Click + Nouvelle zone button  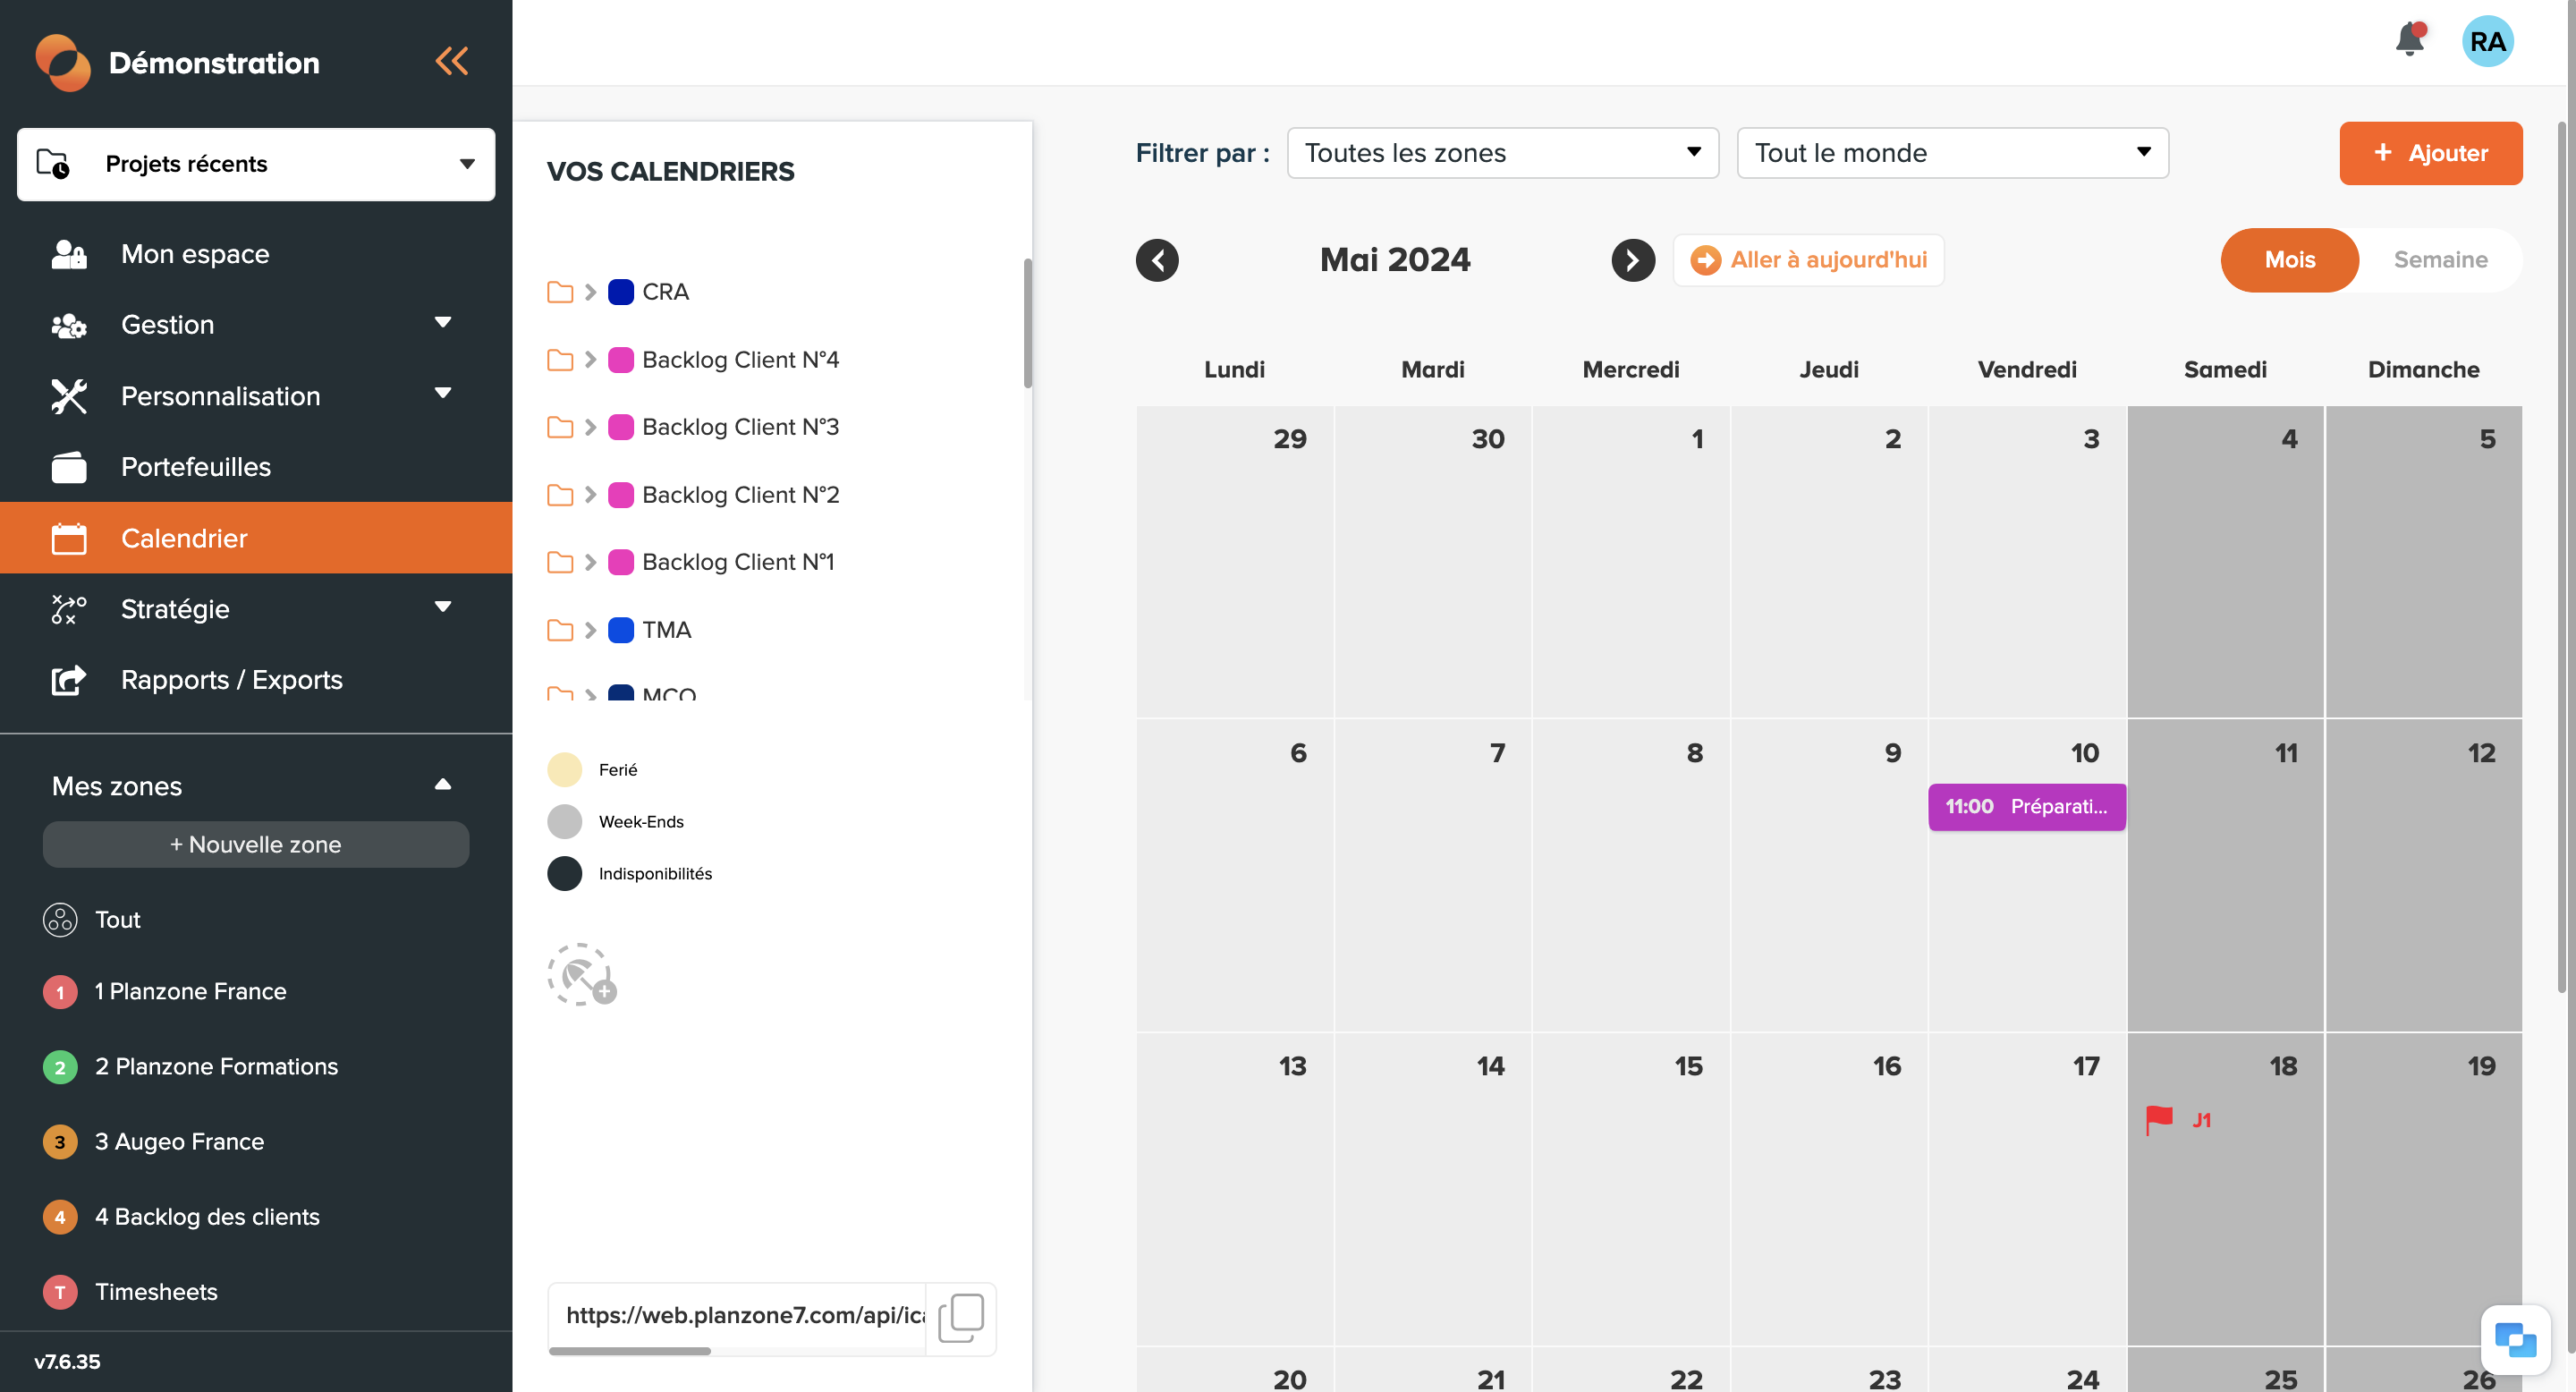click(x=255, y=845)
